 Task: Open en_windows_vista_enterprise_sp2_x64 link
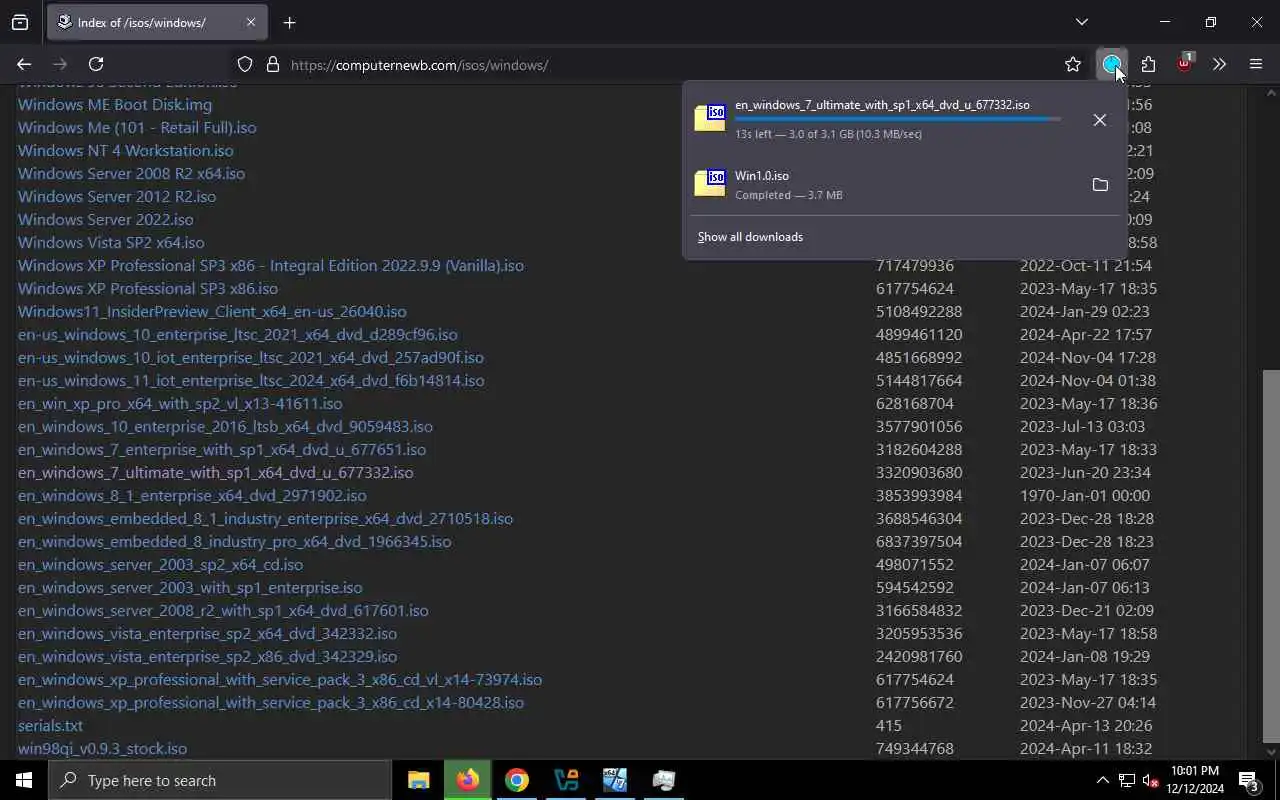pos(207,633)
